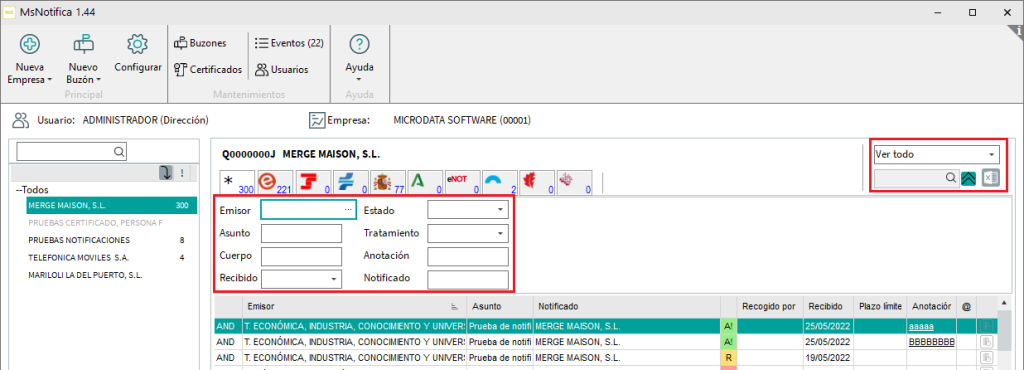
Task: Click the curved-arrow sort icon above company list
Action: click(x=165, y=172)
